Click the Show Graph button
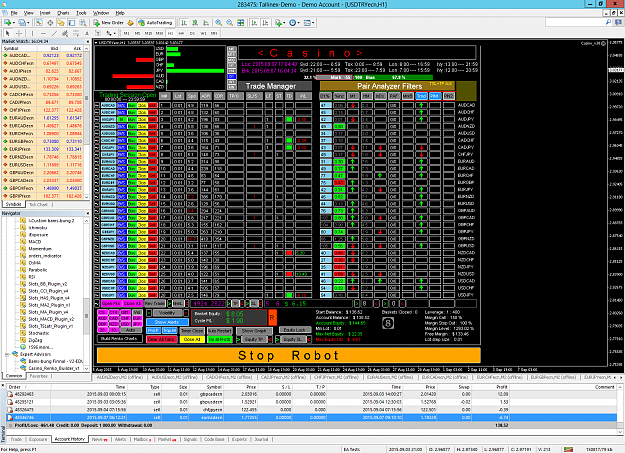The height and width of the screenshot is (453, 625). [x=254, y=331]
